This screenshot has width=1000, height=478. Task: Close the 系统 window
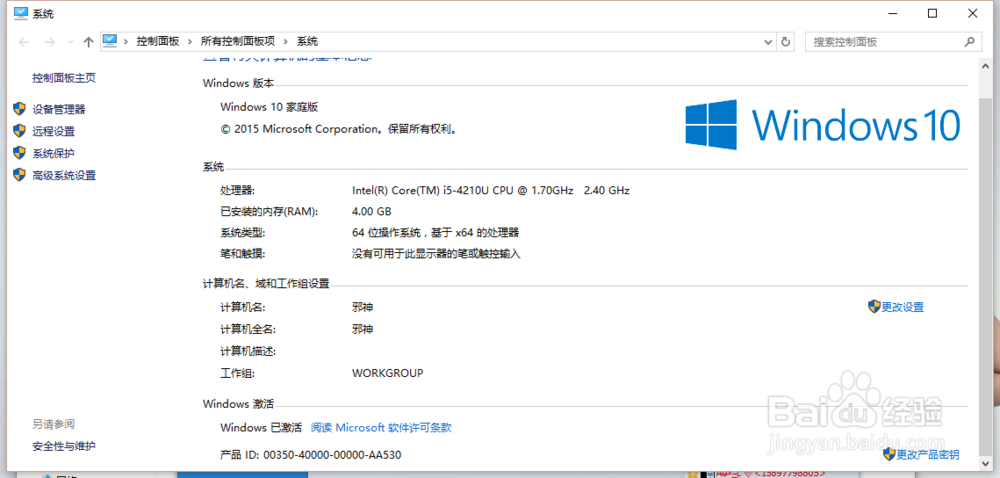click(x=972, y=13)
